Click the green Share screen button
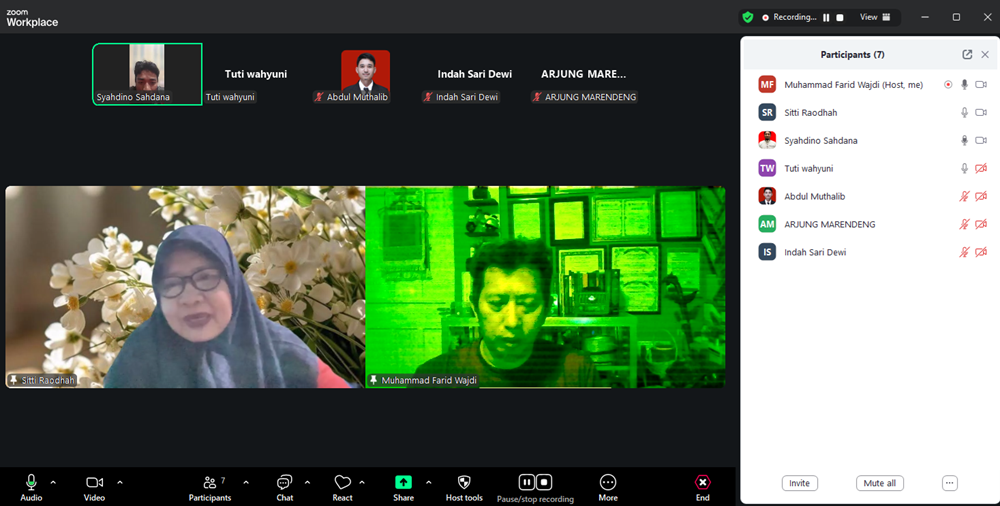This screenshot has height=506, width=1000. pos(403,482)
